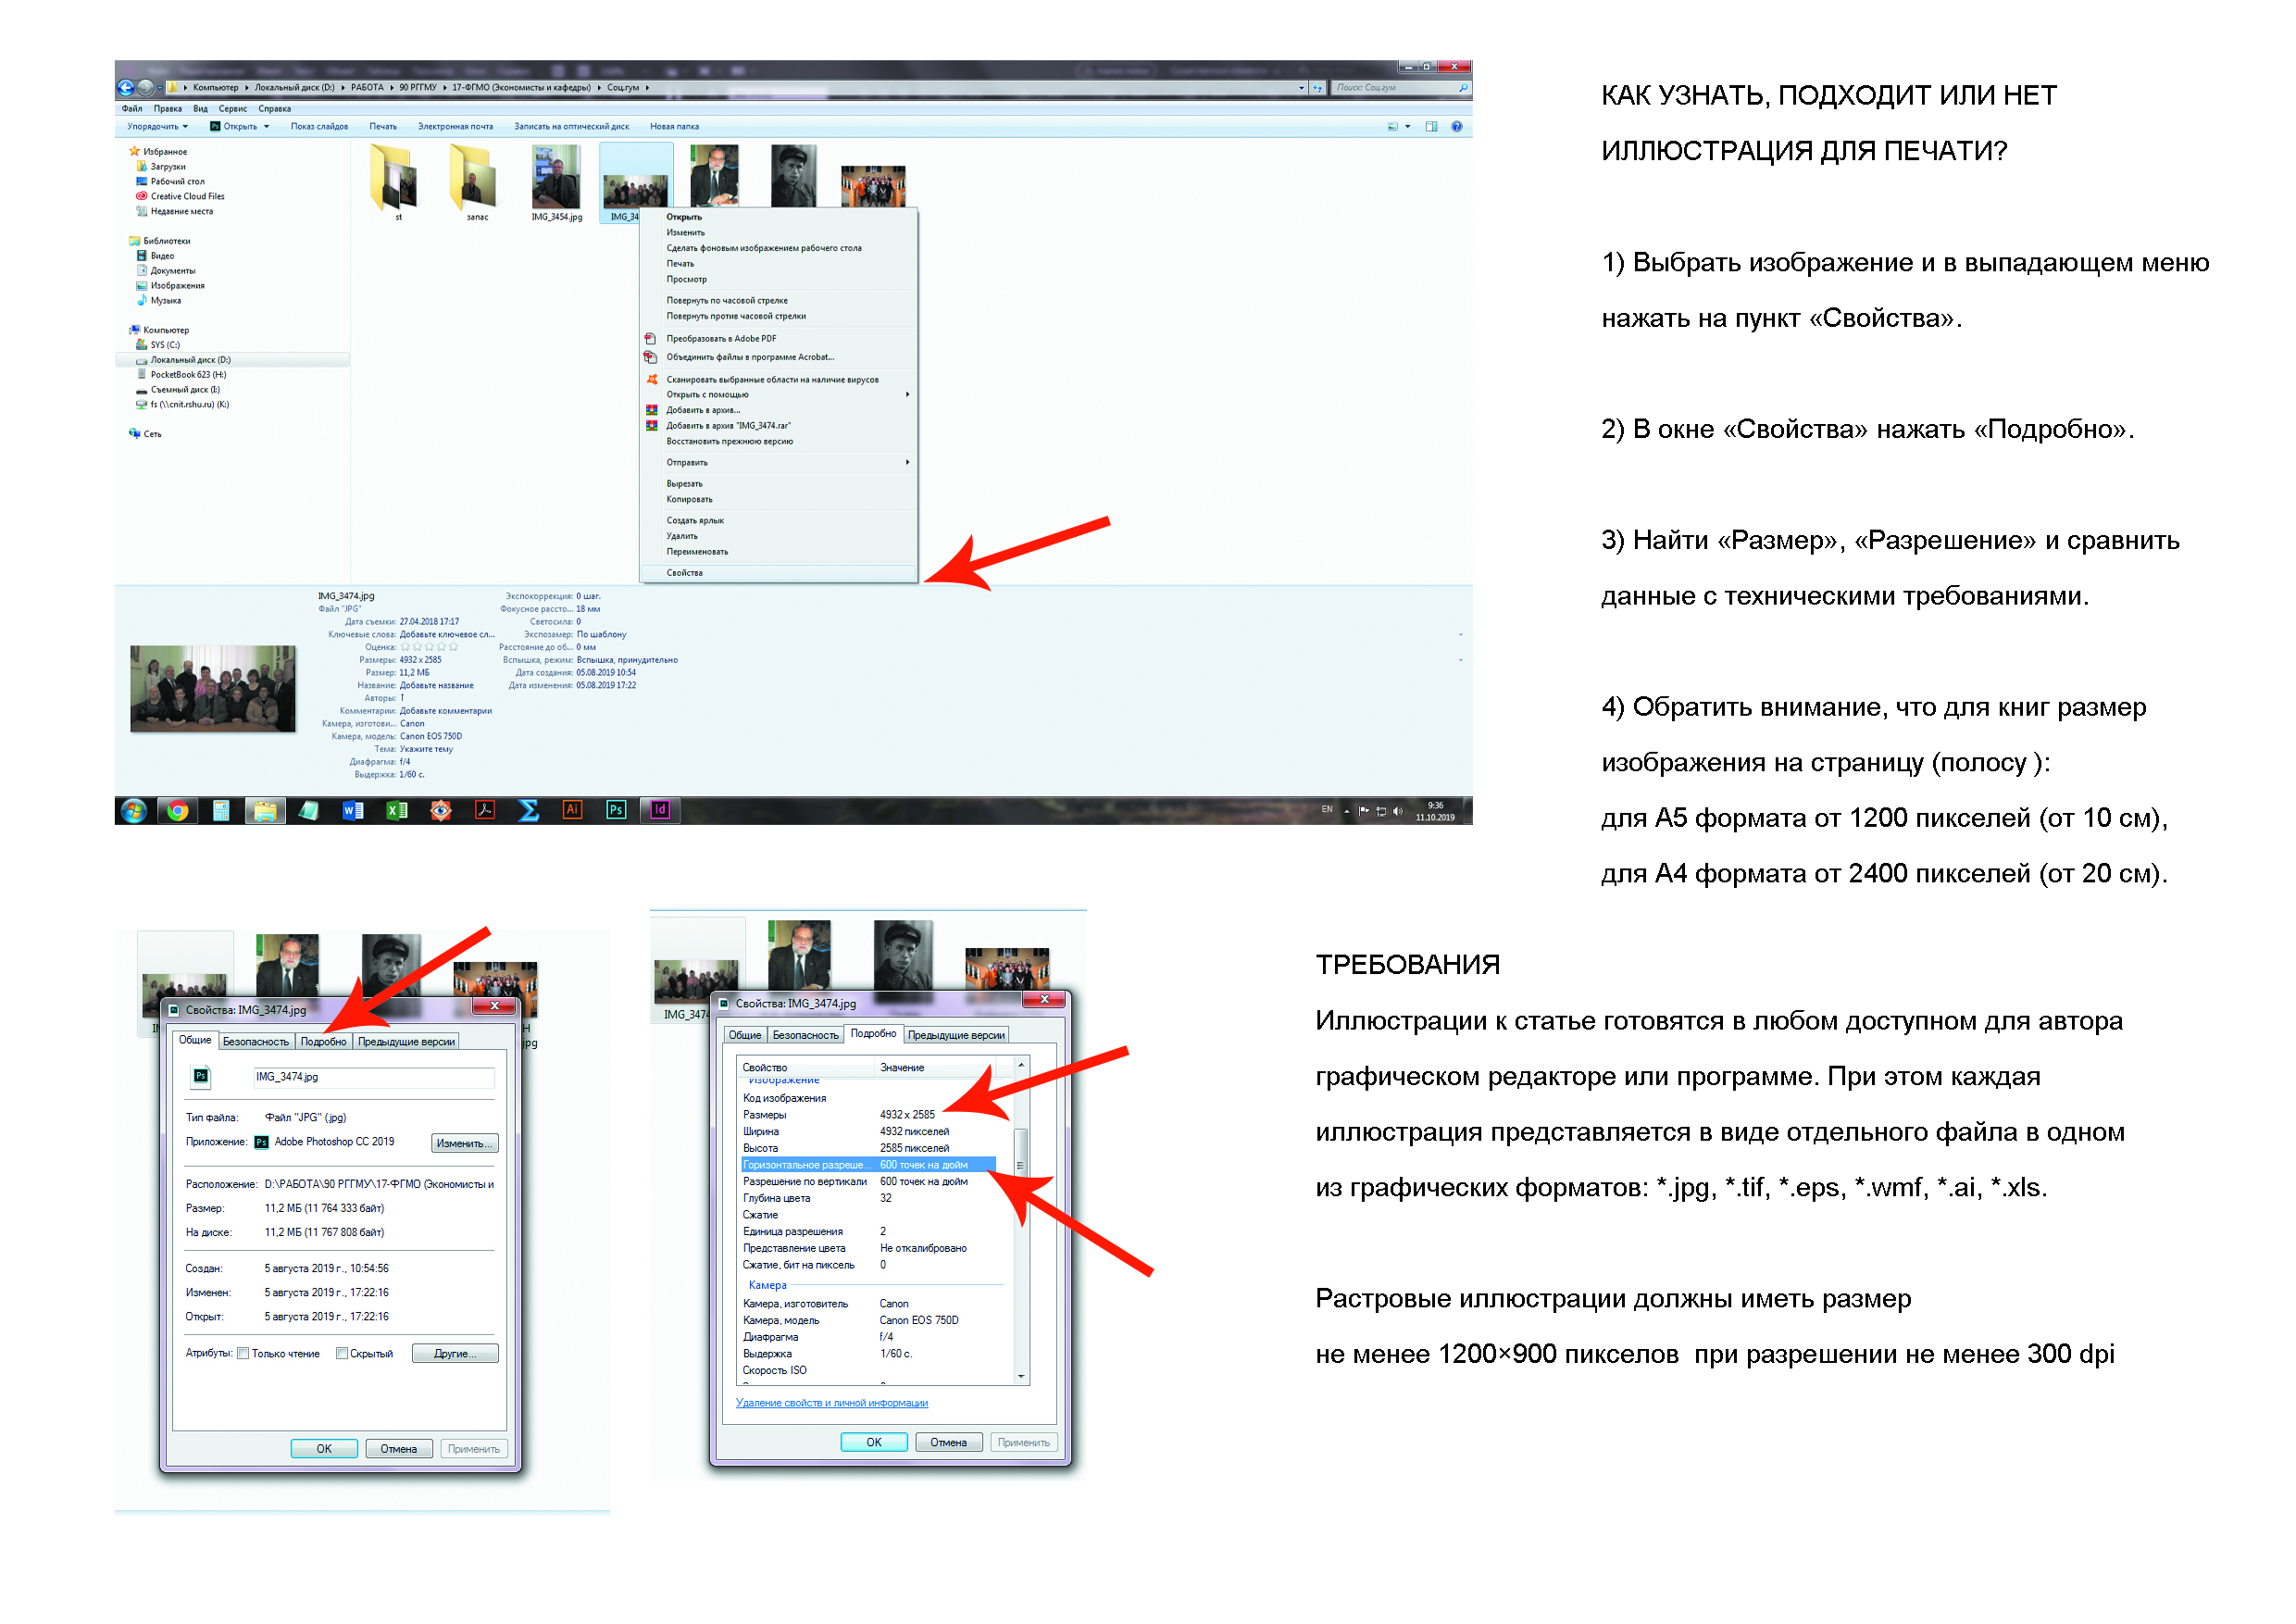Click the search magnifier icon in Explorer
Image resolution: width=2296 pixels, height=1624 pixels.
tap(1463, 88)
